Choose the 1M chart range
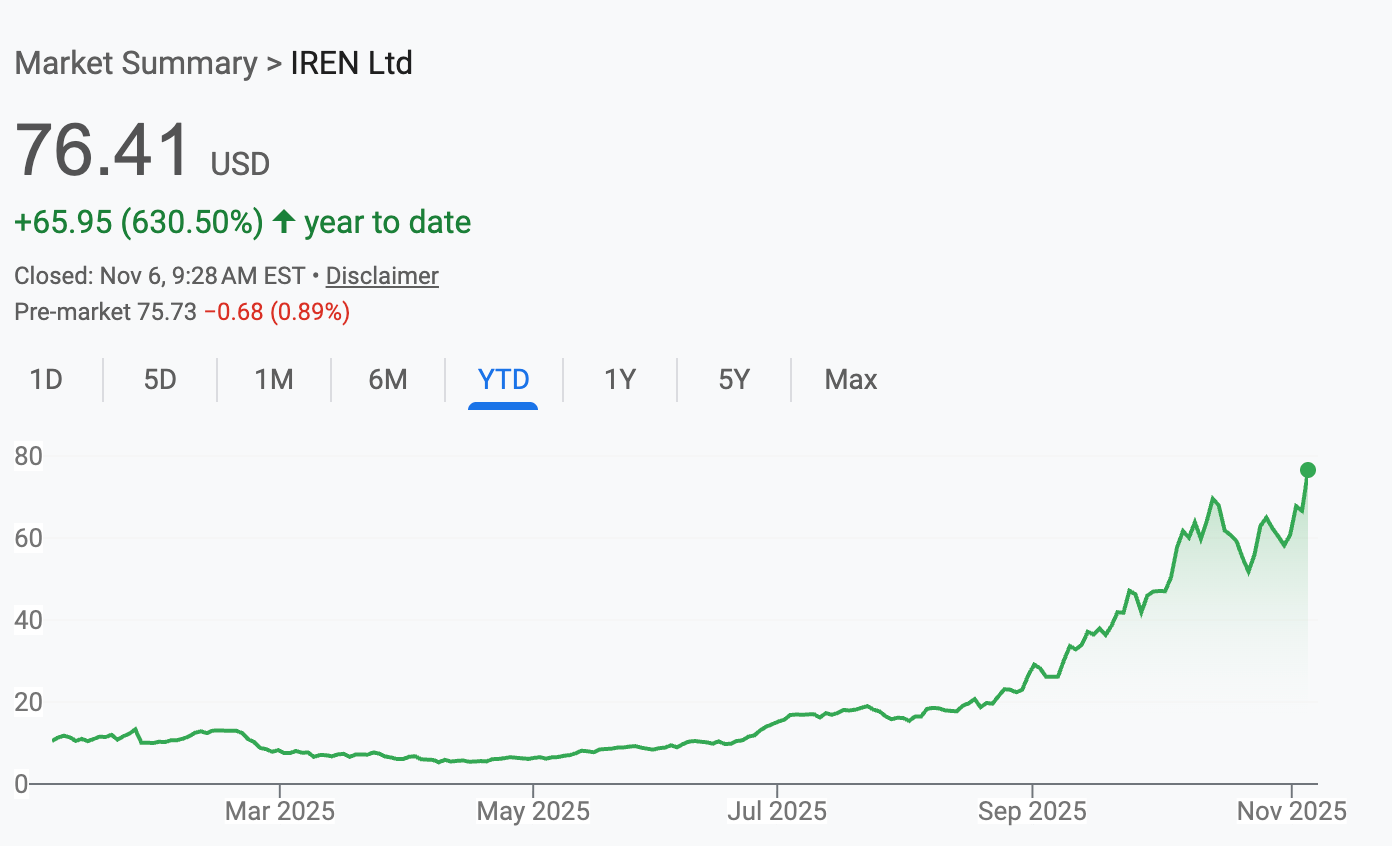Viewport: 1392px width, 846px height. click(274, 380)
